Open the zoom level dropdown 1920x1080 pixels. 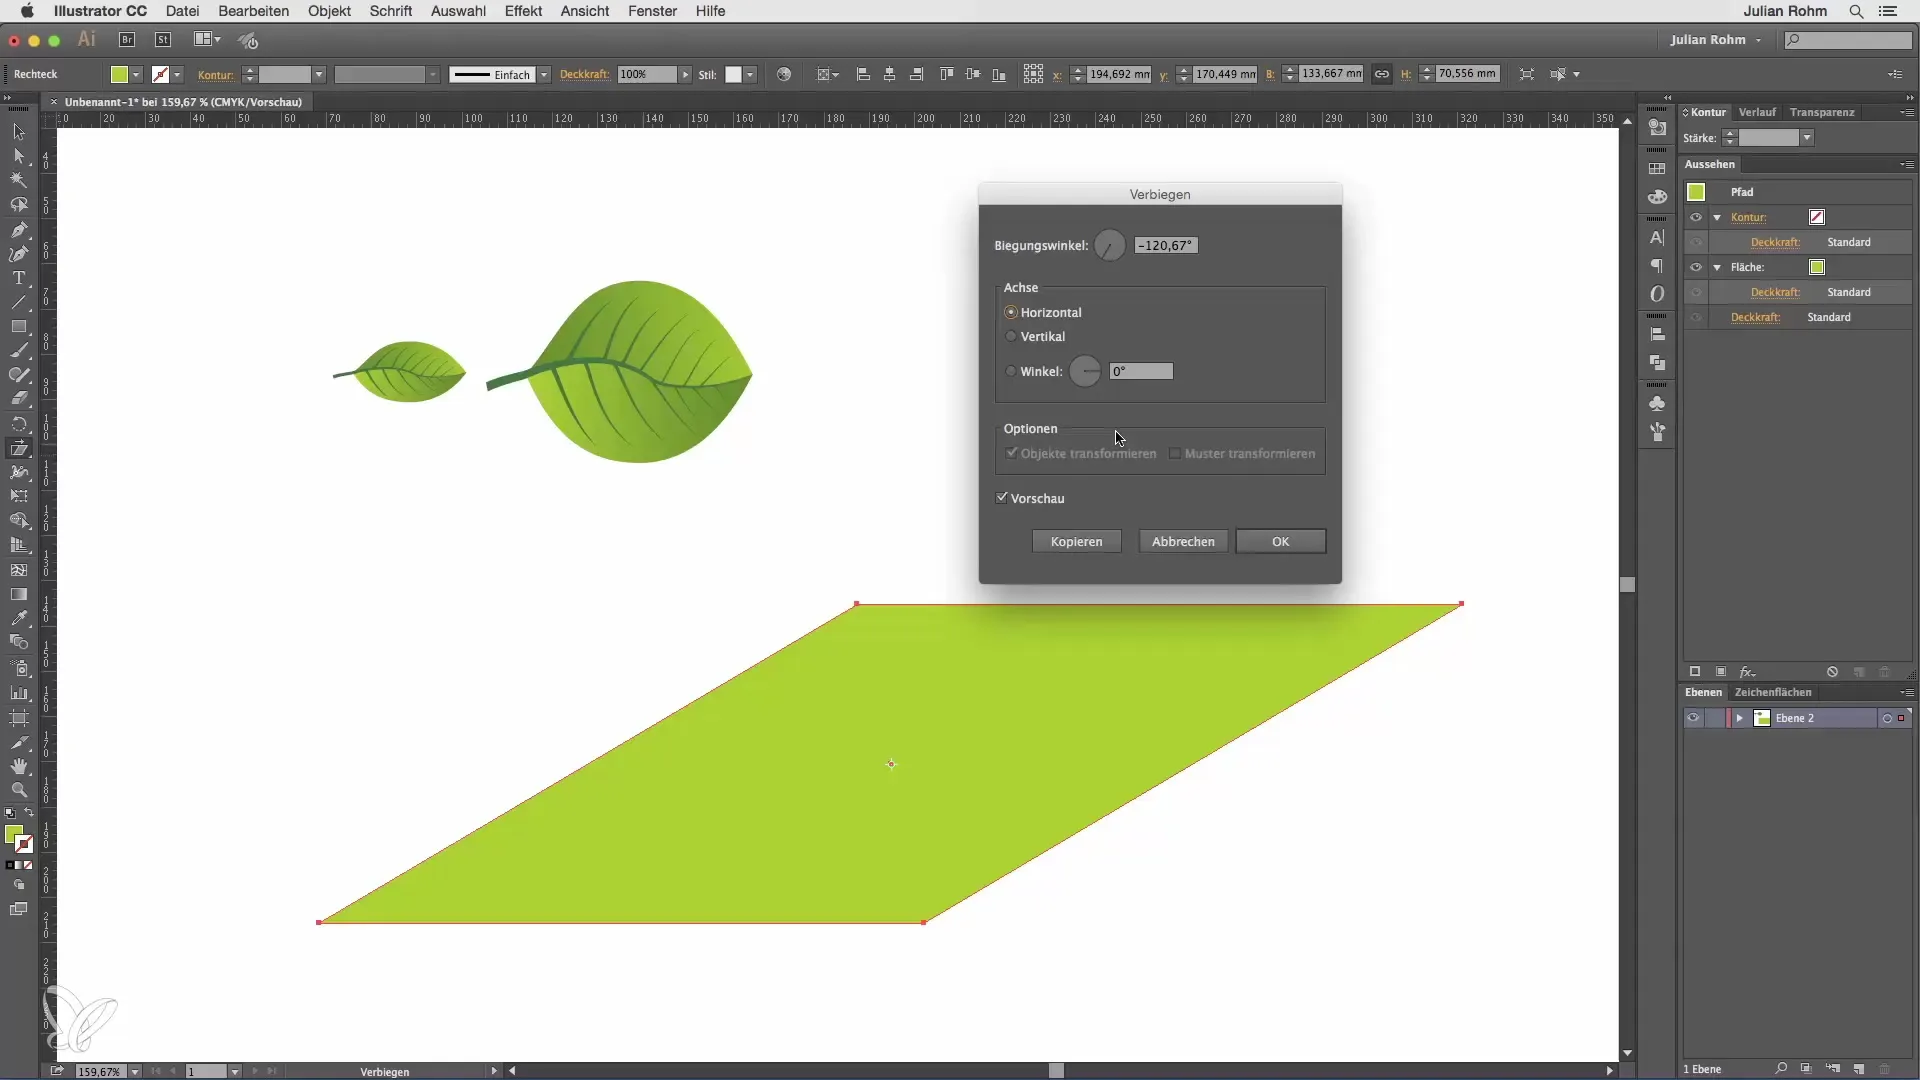[134, 1071]
